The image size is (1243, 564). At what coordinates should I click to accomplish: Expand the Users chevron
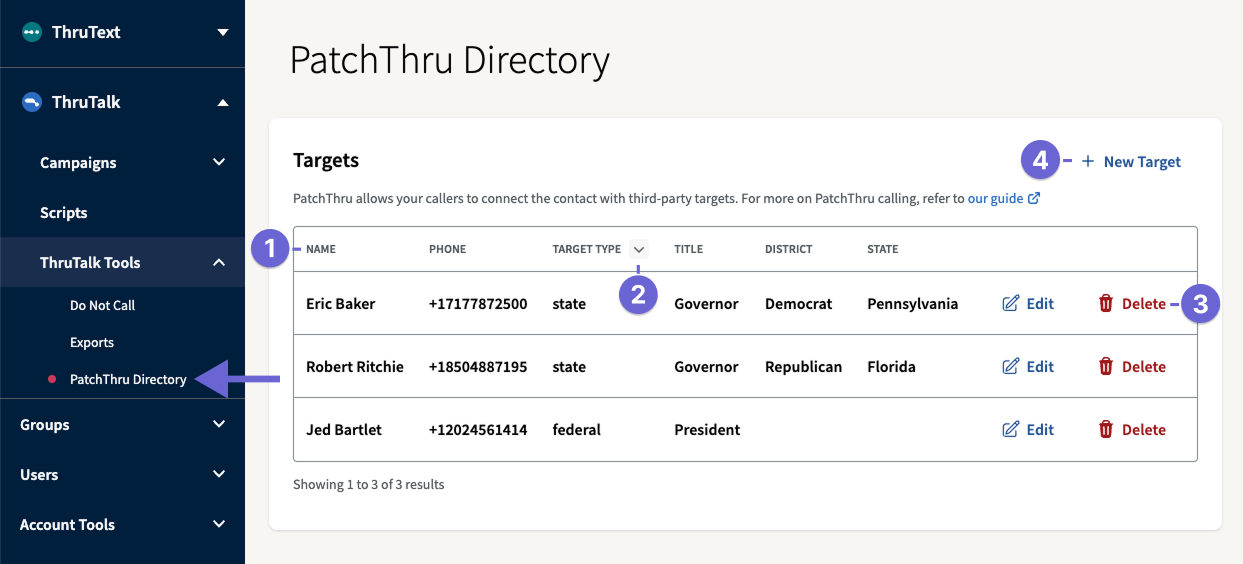click(219, 474)
